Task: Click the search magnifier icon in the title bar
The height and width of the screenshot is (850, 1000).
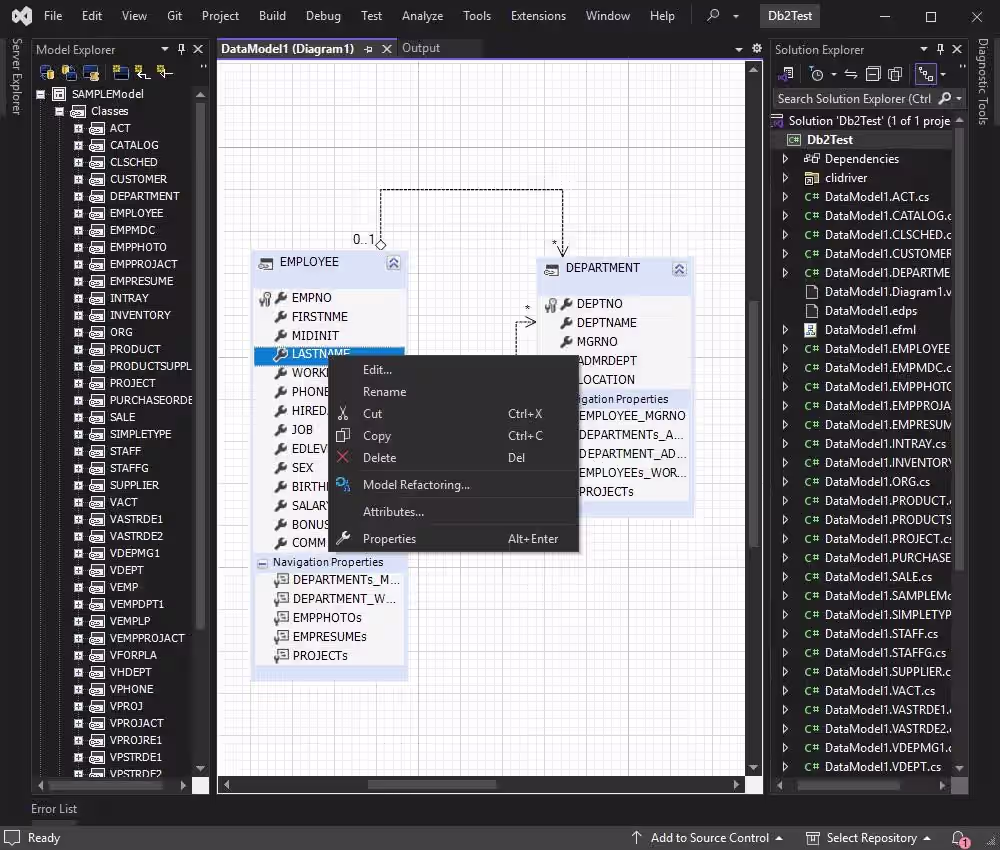Action: pyautogui.click(x=714, y=15)
